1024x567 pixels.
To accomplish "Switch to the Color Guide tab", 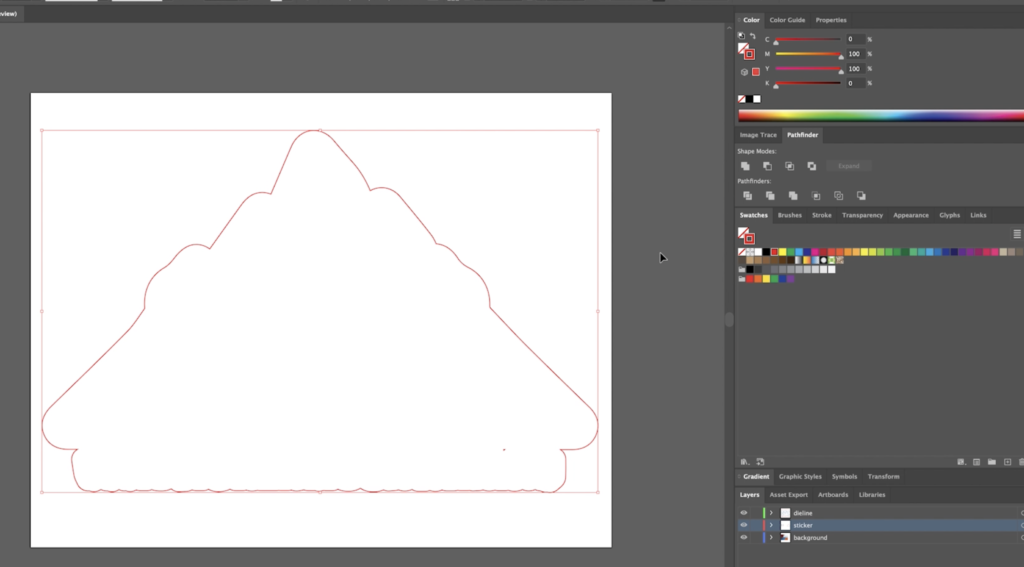I will (787, 20).
